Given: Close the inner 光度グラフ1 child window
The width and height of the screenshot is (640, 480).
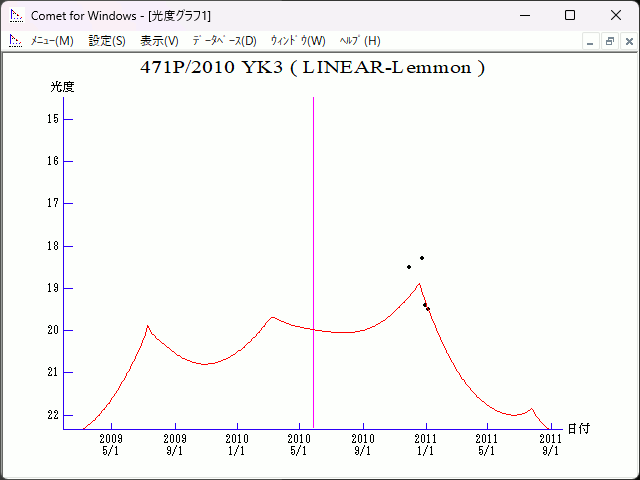Looking at the screenshot, I should (627, 41).
